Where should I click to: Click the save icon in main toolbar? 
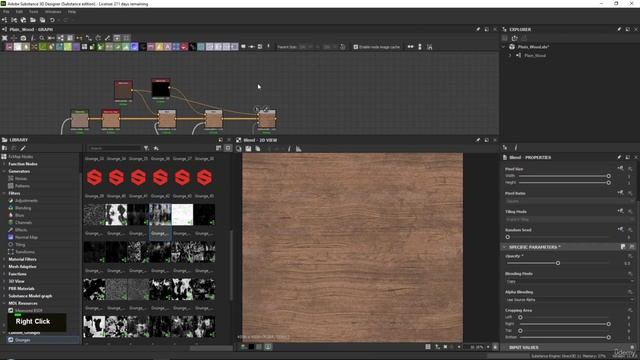[42, 20]
